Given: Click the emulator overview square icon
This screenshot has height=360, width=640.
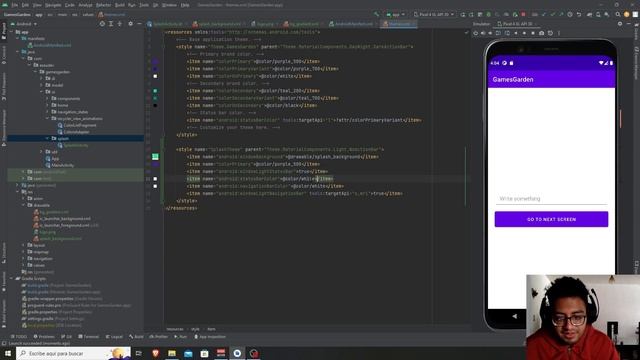Looking at the screenshot, I should (x=533, y=33).
